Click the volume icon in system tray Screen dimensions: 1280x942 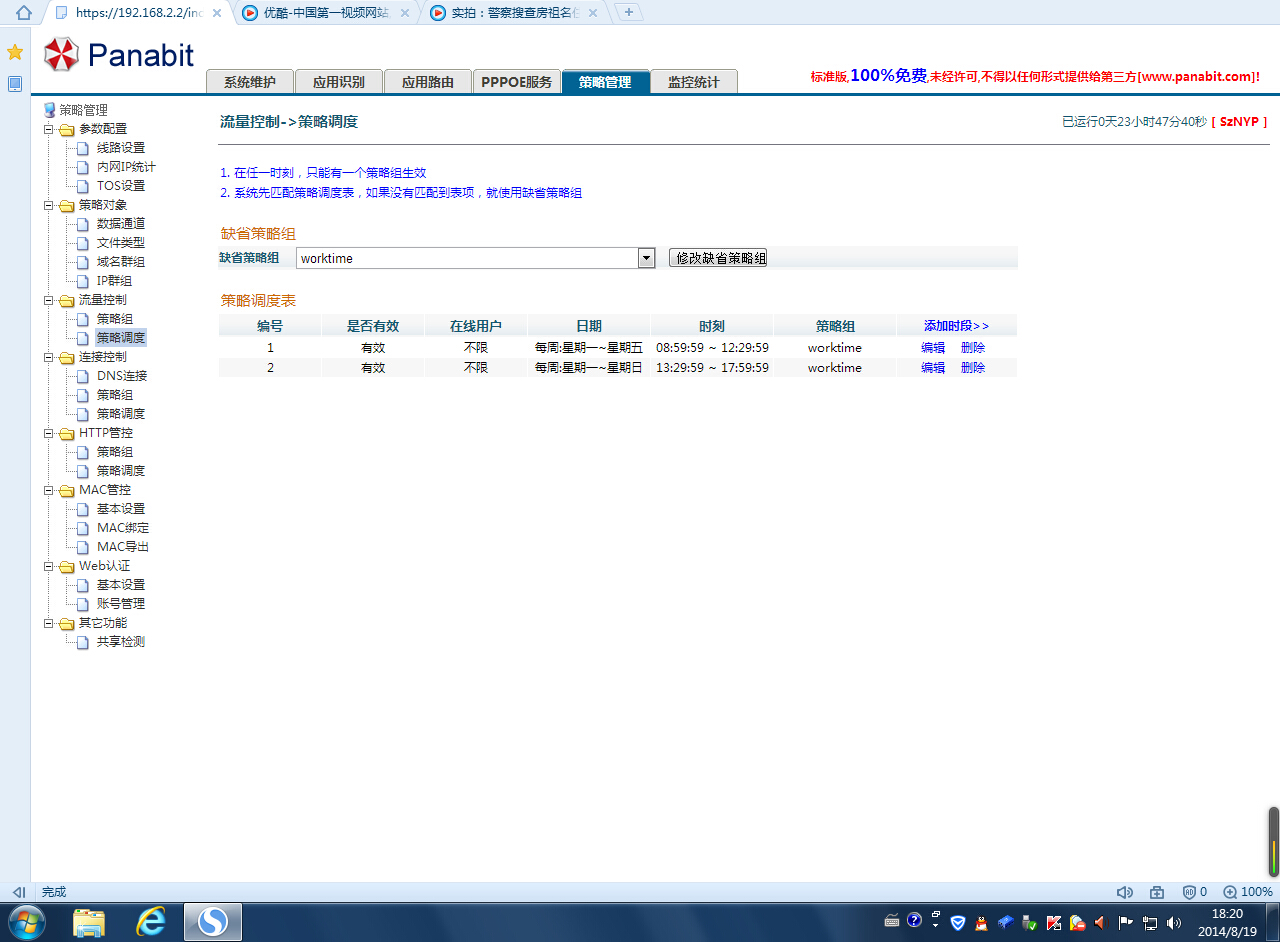pos(1173,922)
